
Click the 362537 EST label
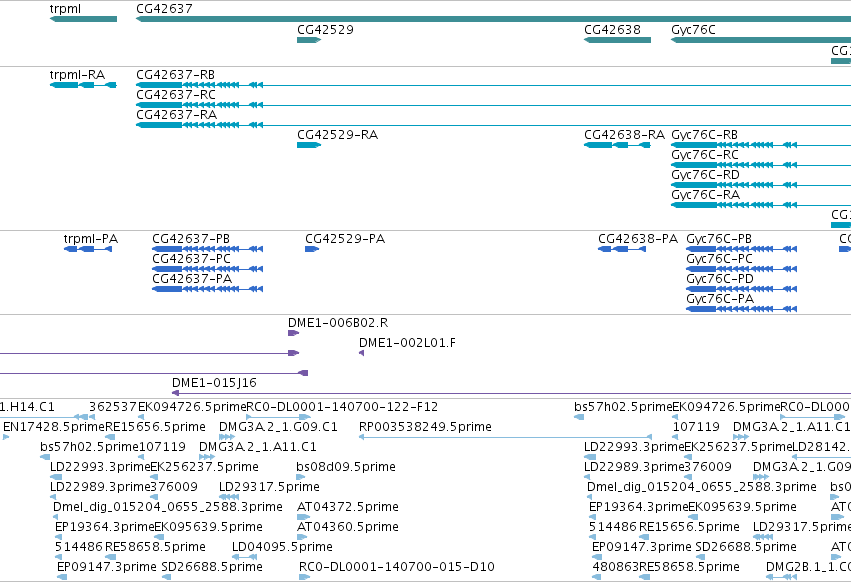pos(113,408)
